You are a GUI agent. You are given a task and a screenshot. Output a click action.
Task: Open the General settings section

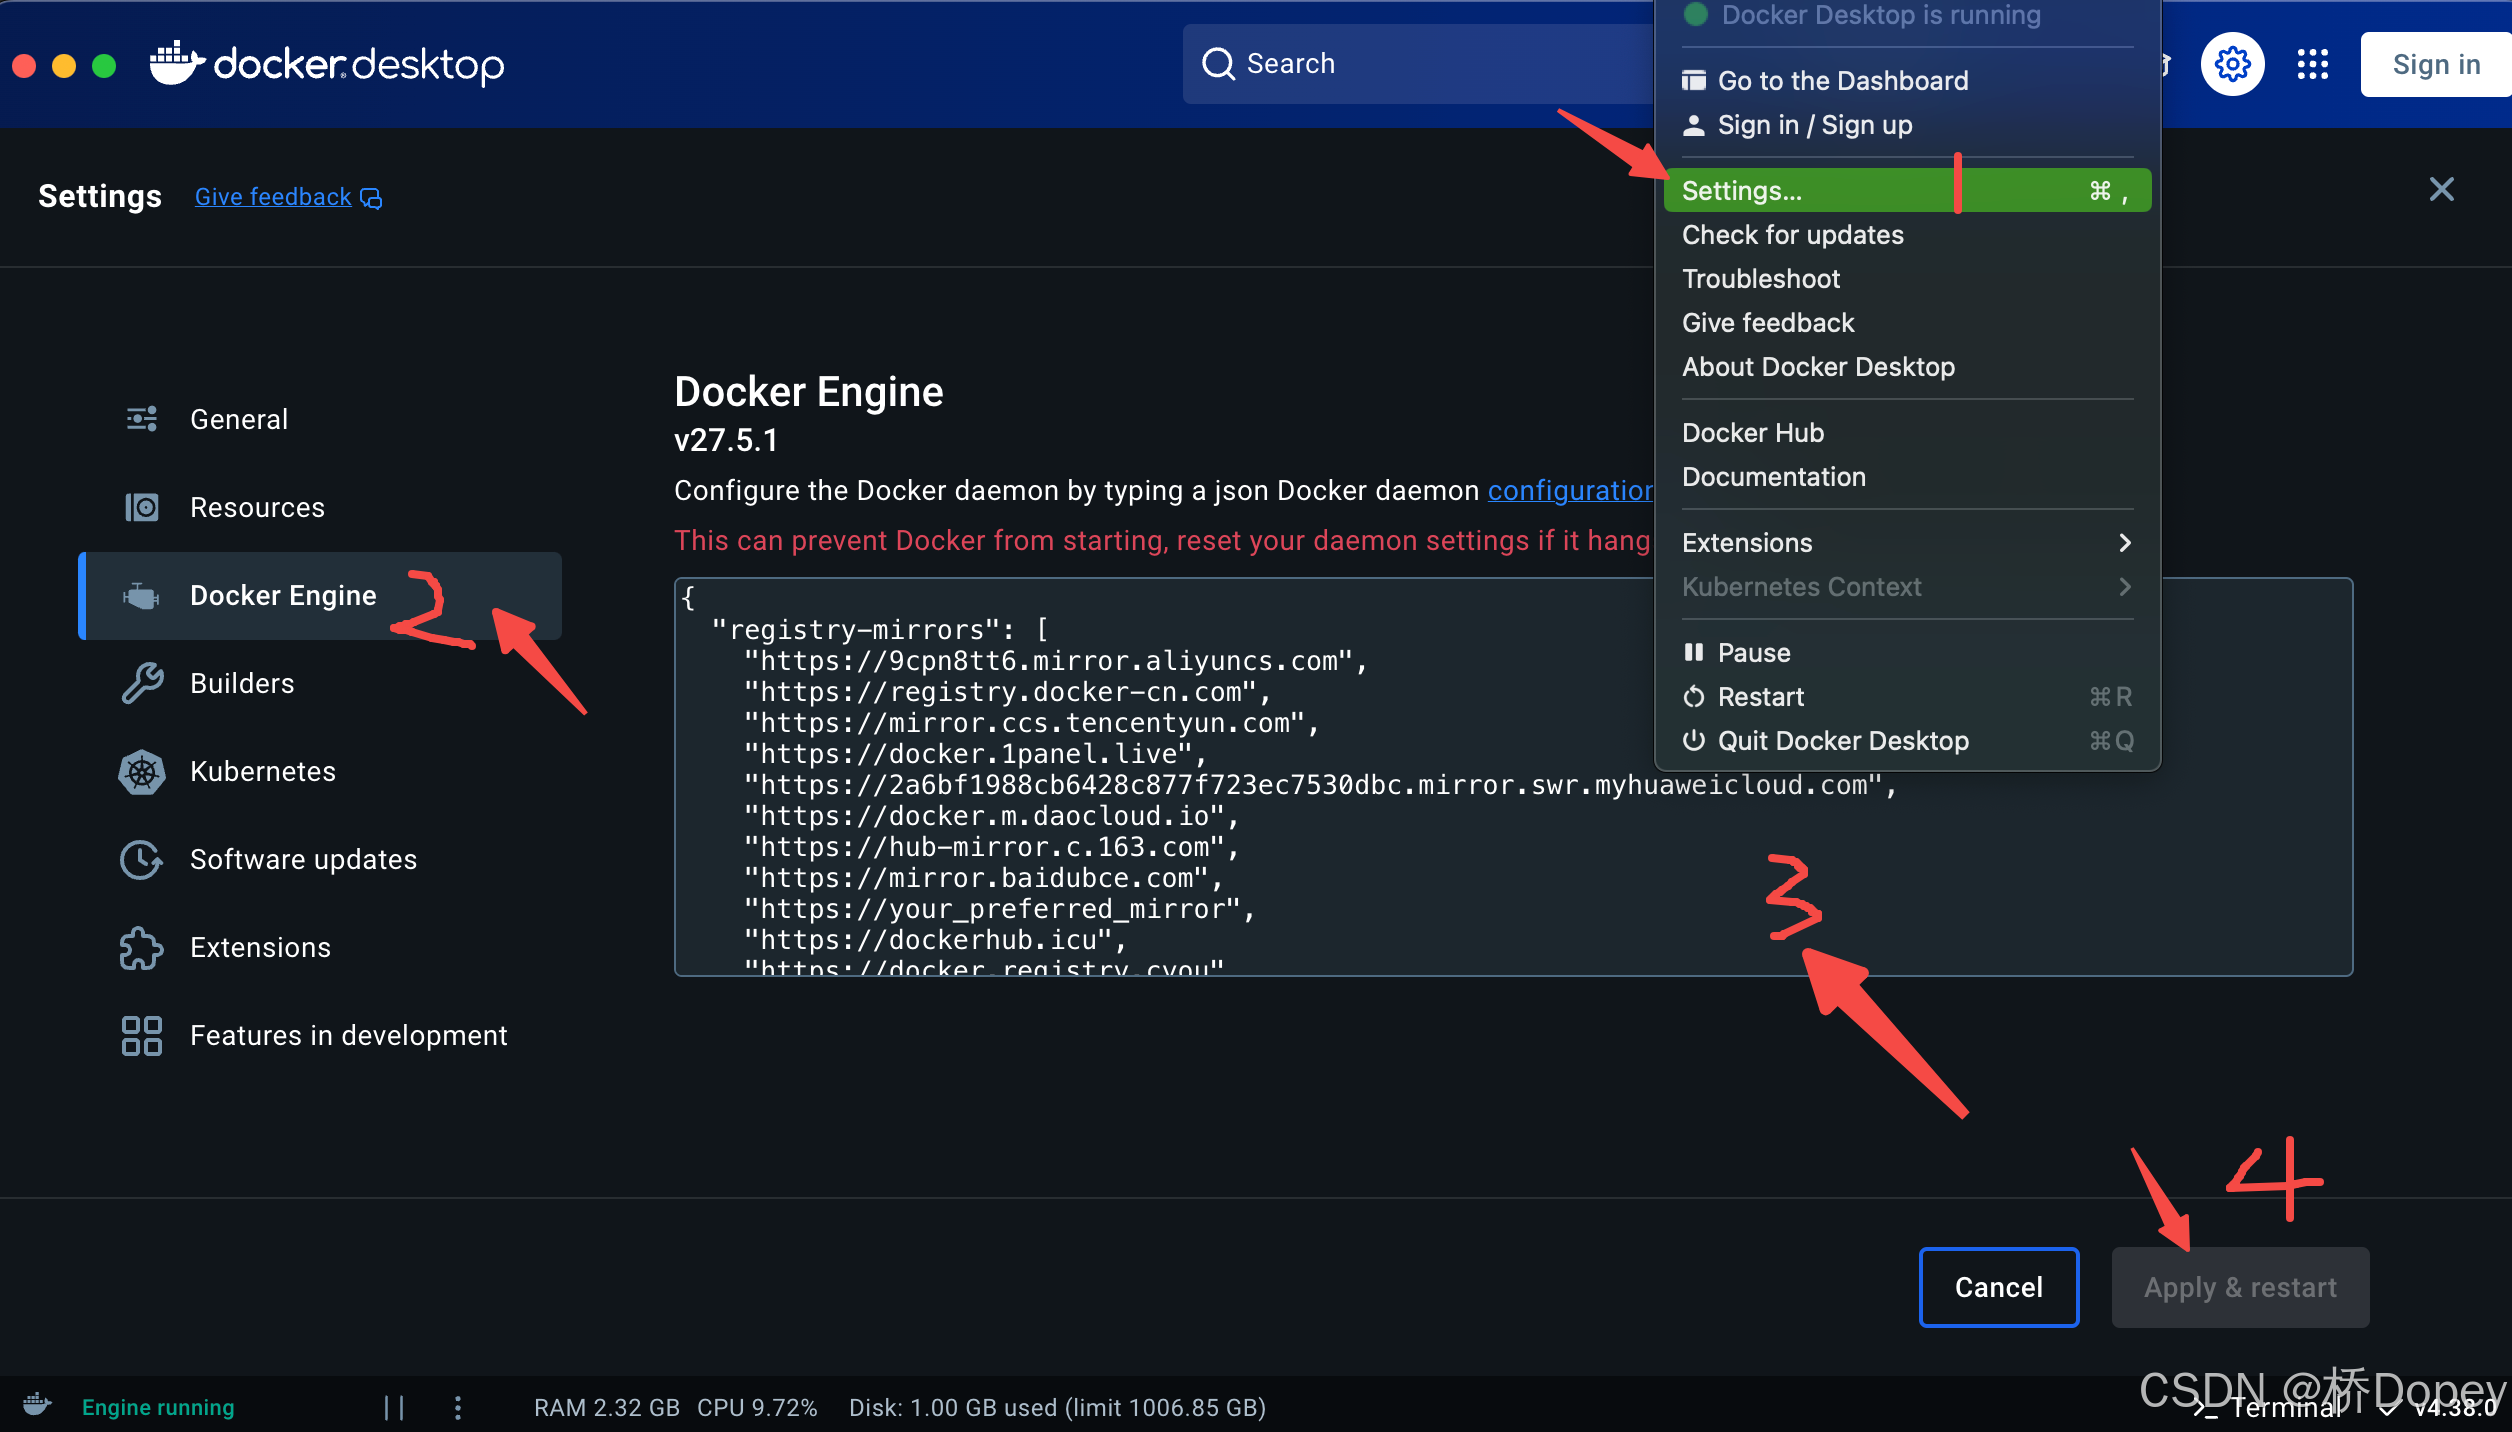(238, 419)
